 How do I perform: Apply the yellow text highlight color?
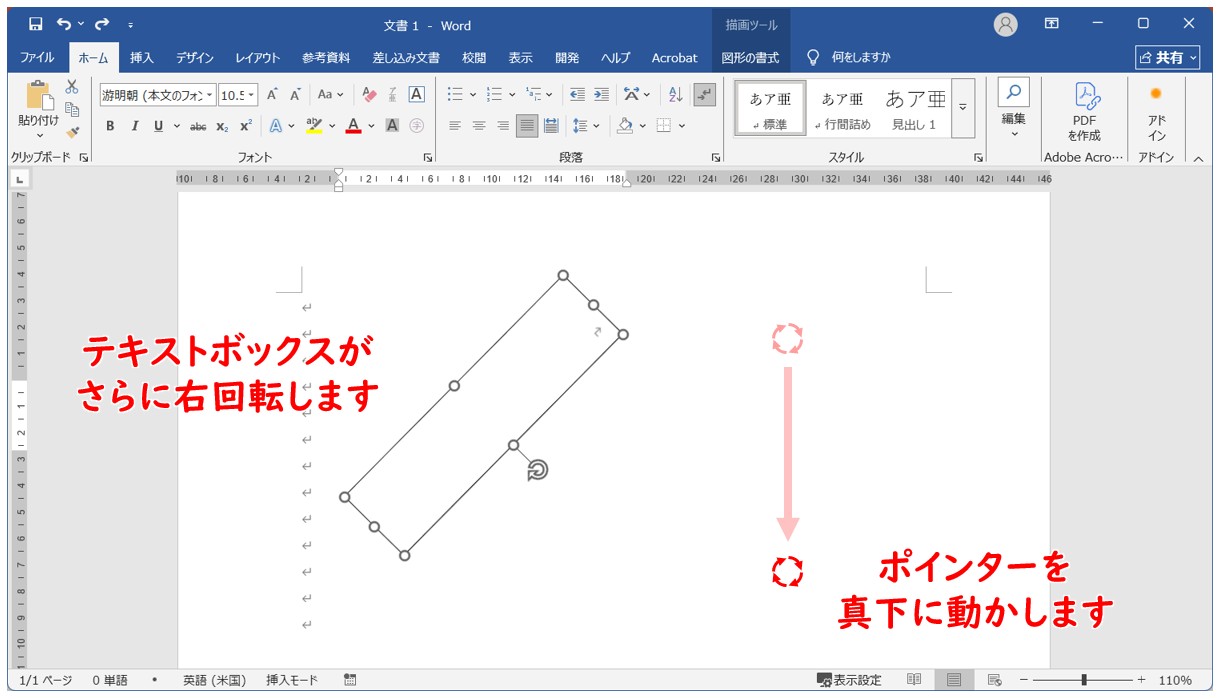pos(313,126)
